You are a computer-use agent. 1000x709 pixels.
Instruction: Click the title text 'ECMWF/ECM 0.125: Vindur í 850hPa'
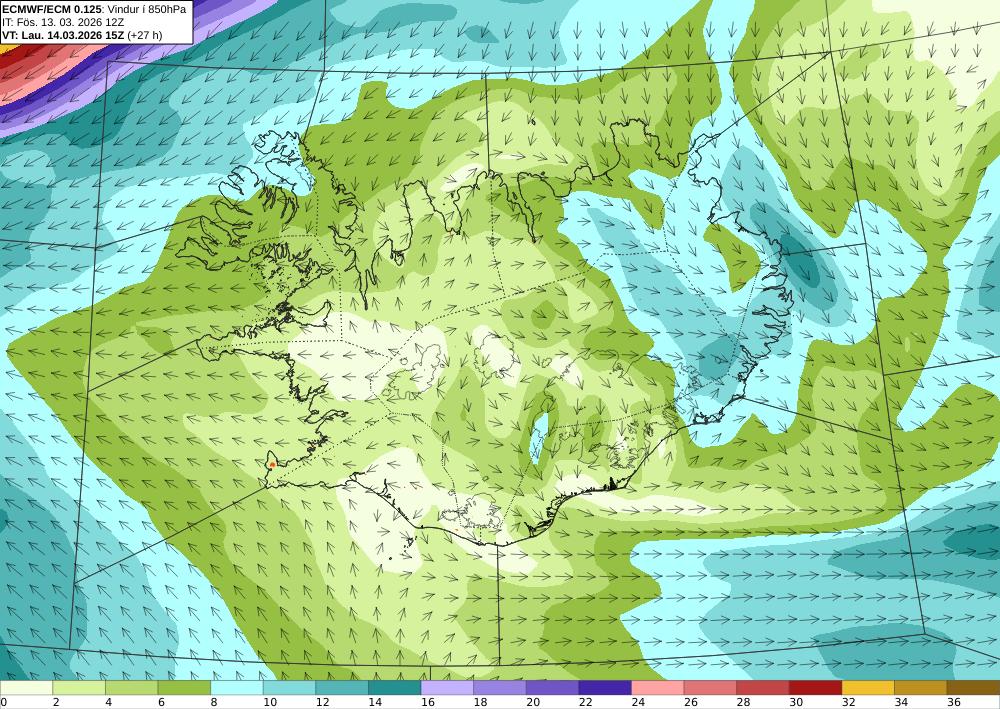94,9
